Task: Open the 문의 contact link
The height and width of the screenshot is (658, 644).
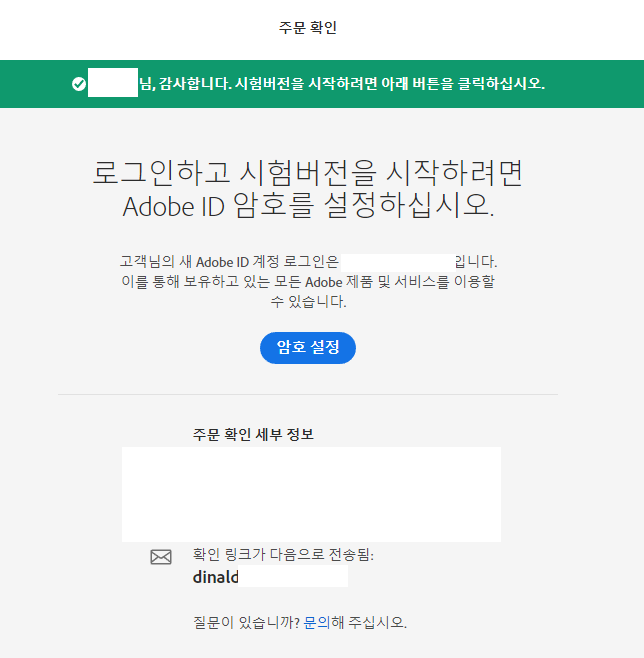Action: [x=316, y=622]
